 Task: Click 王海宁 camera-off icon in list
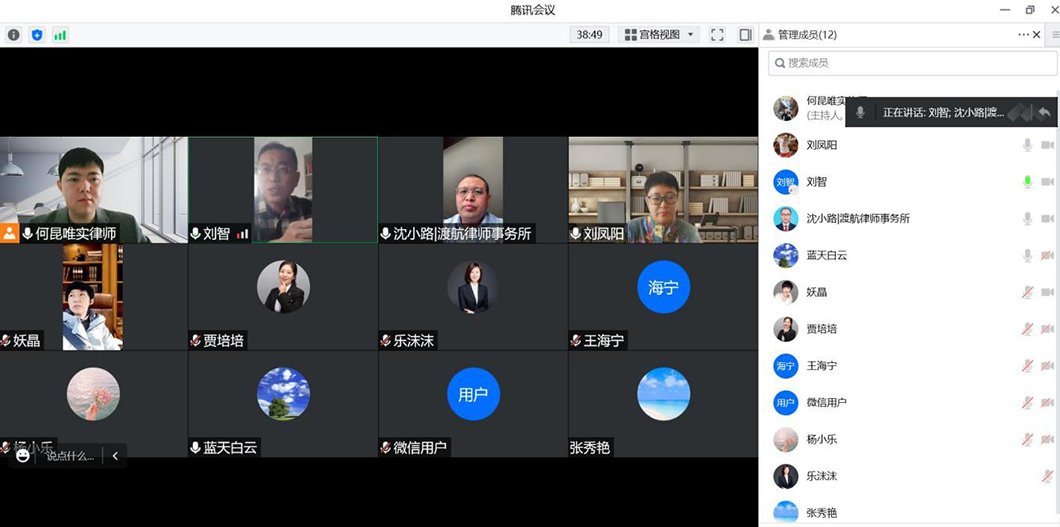1047,366
